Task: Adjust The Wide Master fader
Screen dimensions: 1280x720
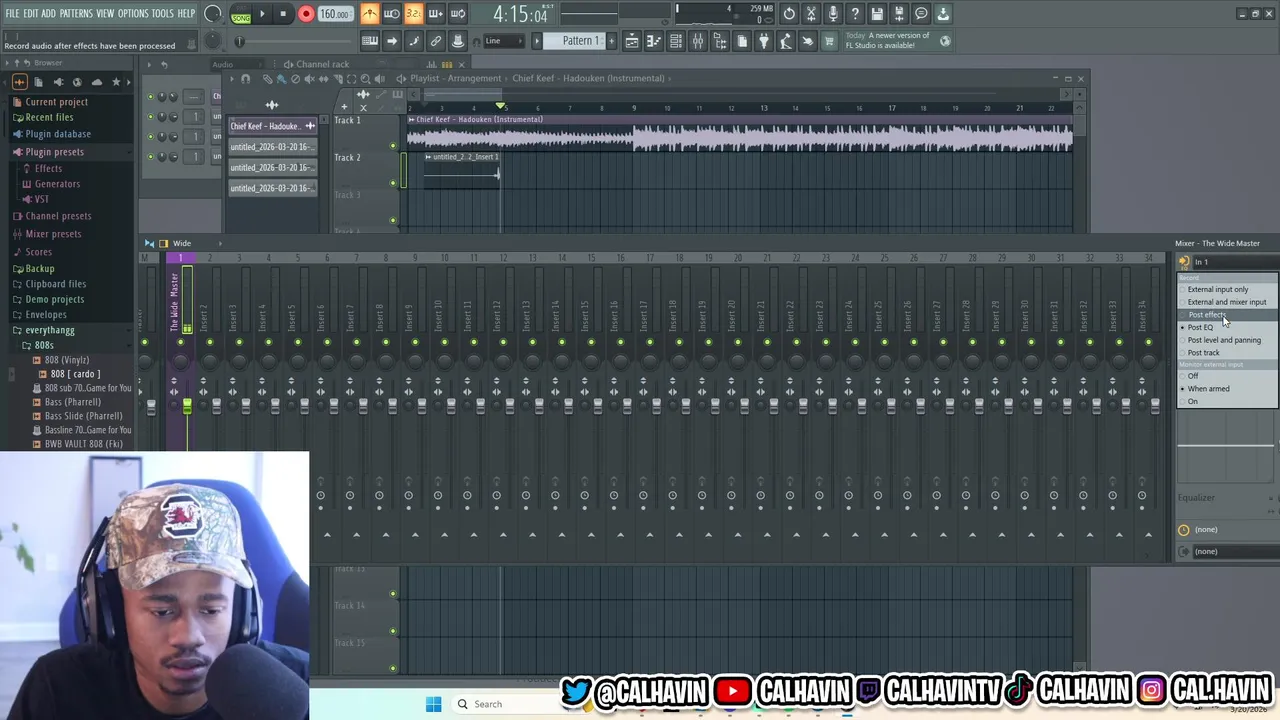Action: point(186,405)
